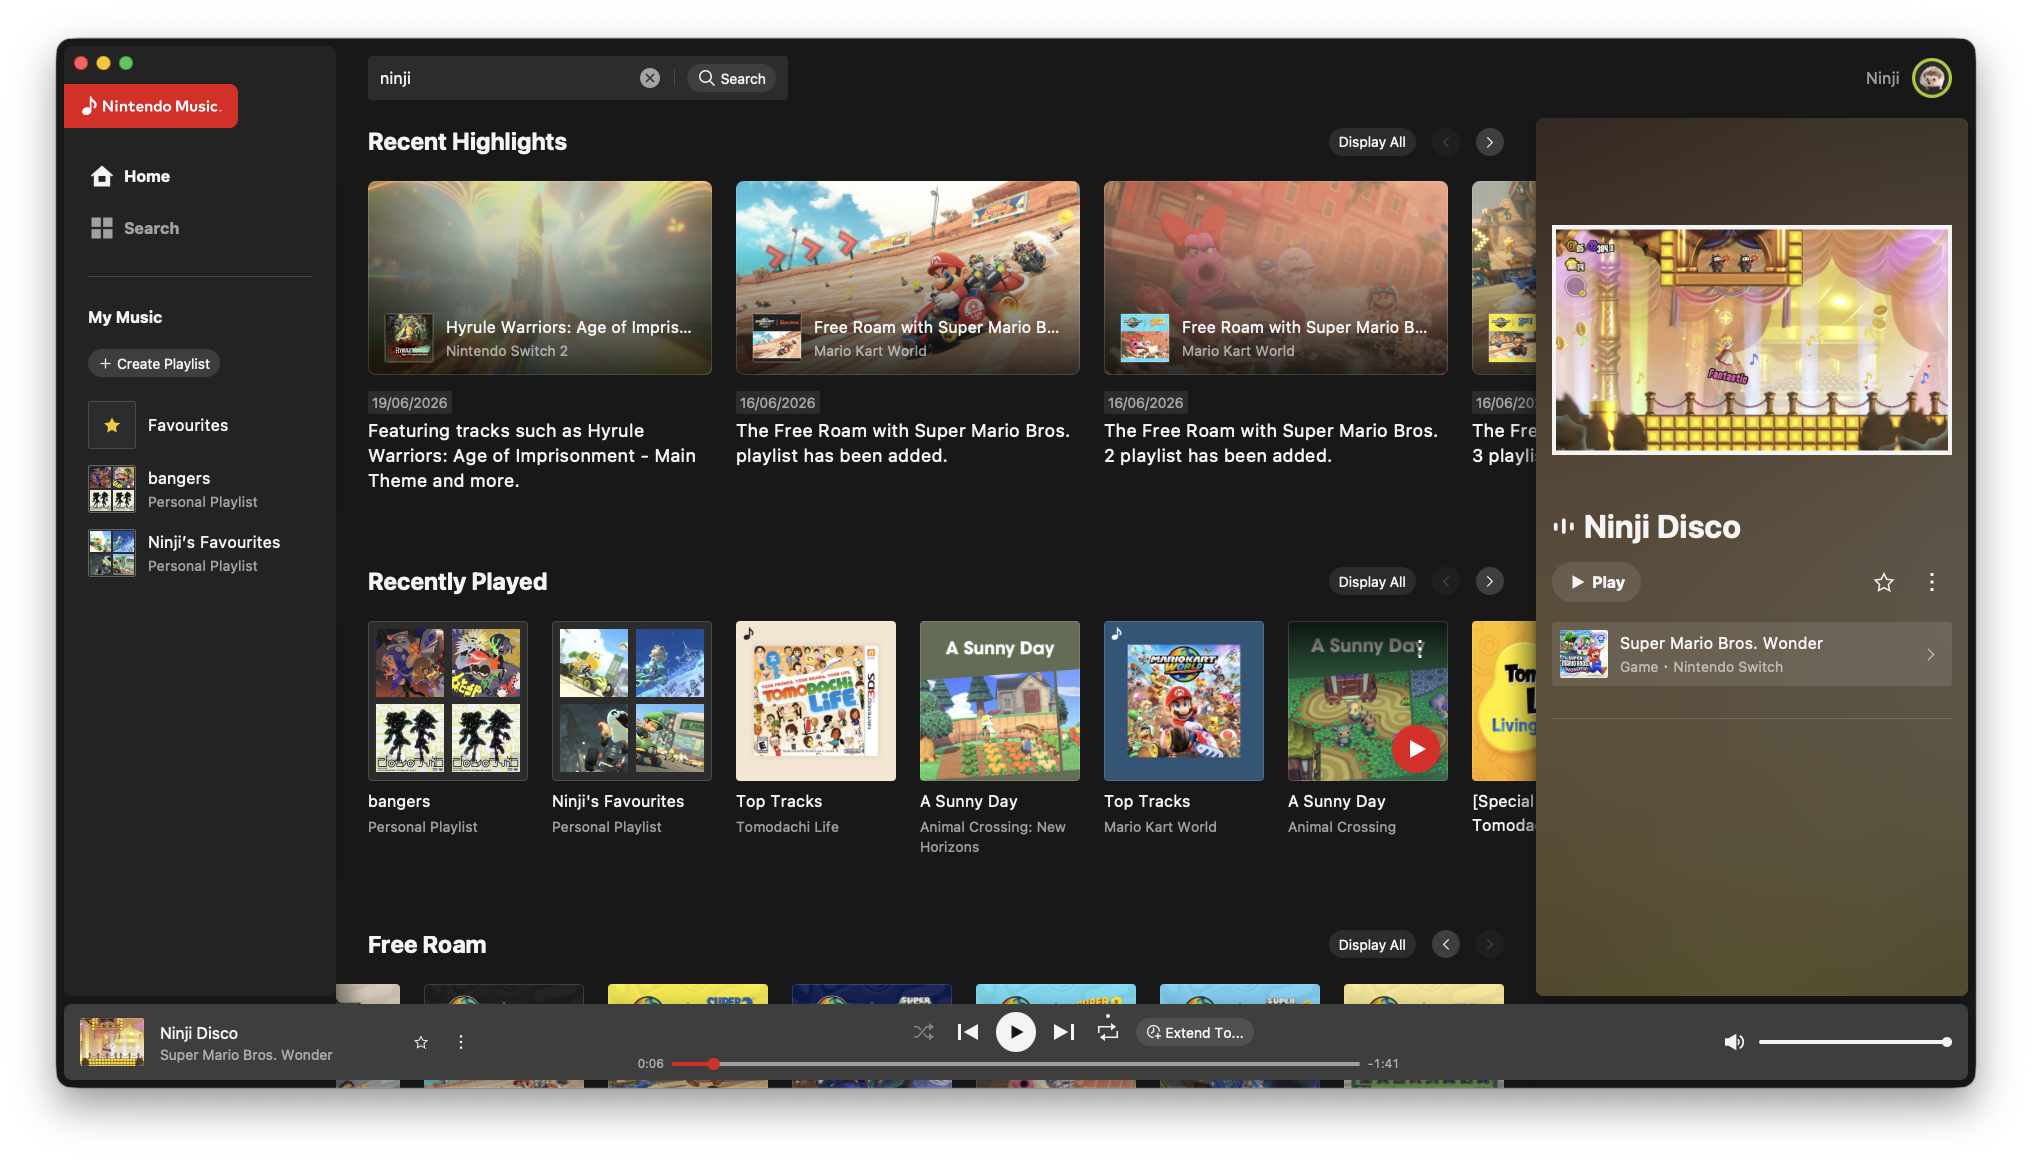
Task: Open Extend To... dropdown
Action: click(x=1195, y=1032)
